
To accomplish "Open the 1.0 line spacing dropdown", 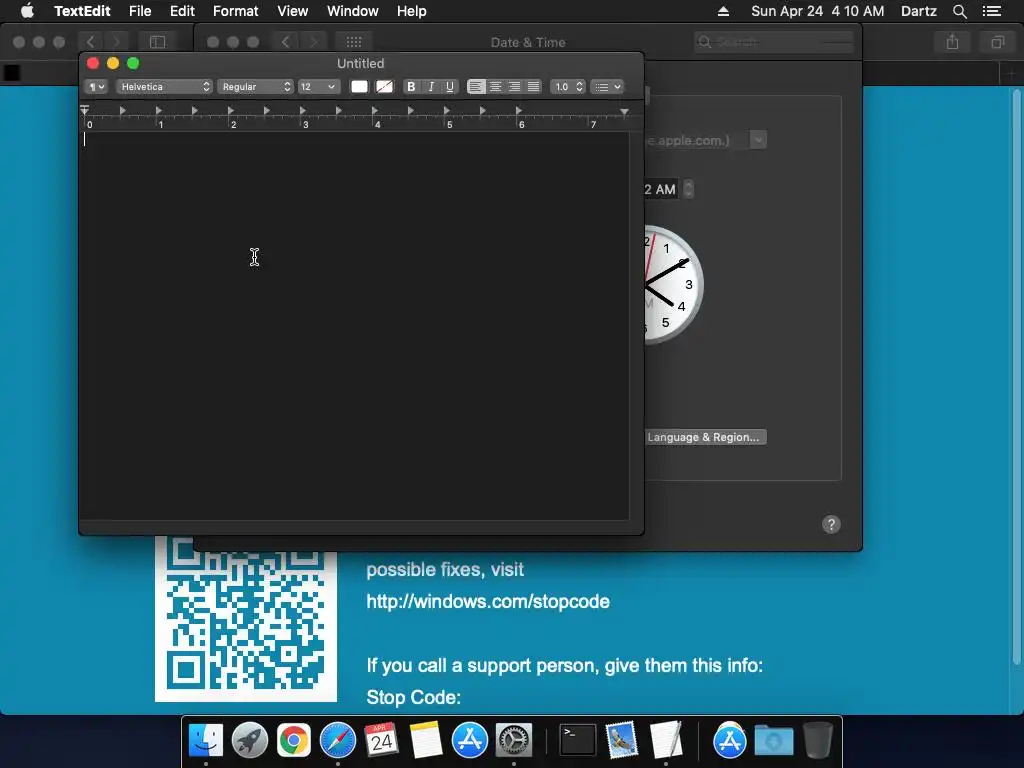I will (x=568, y=87).
